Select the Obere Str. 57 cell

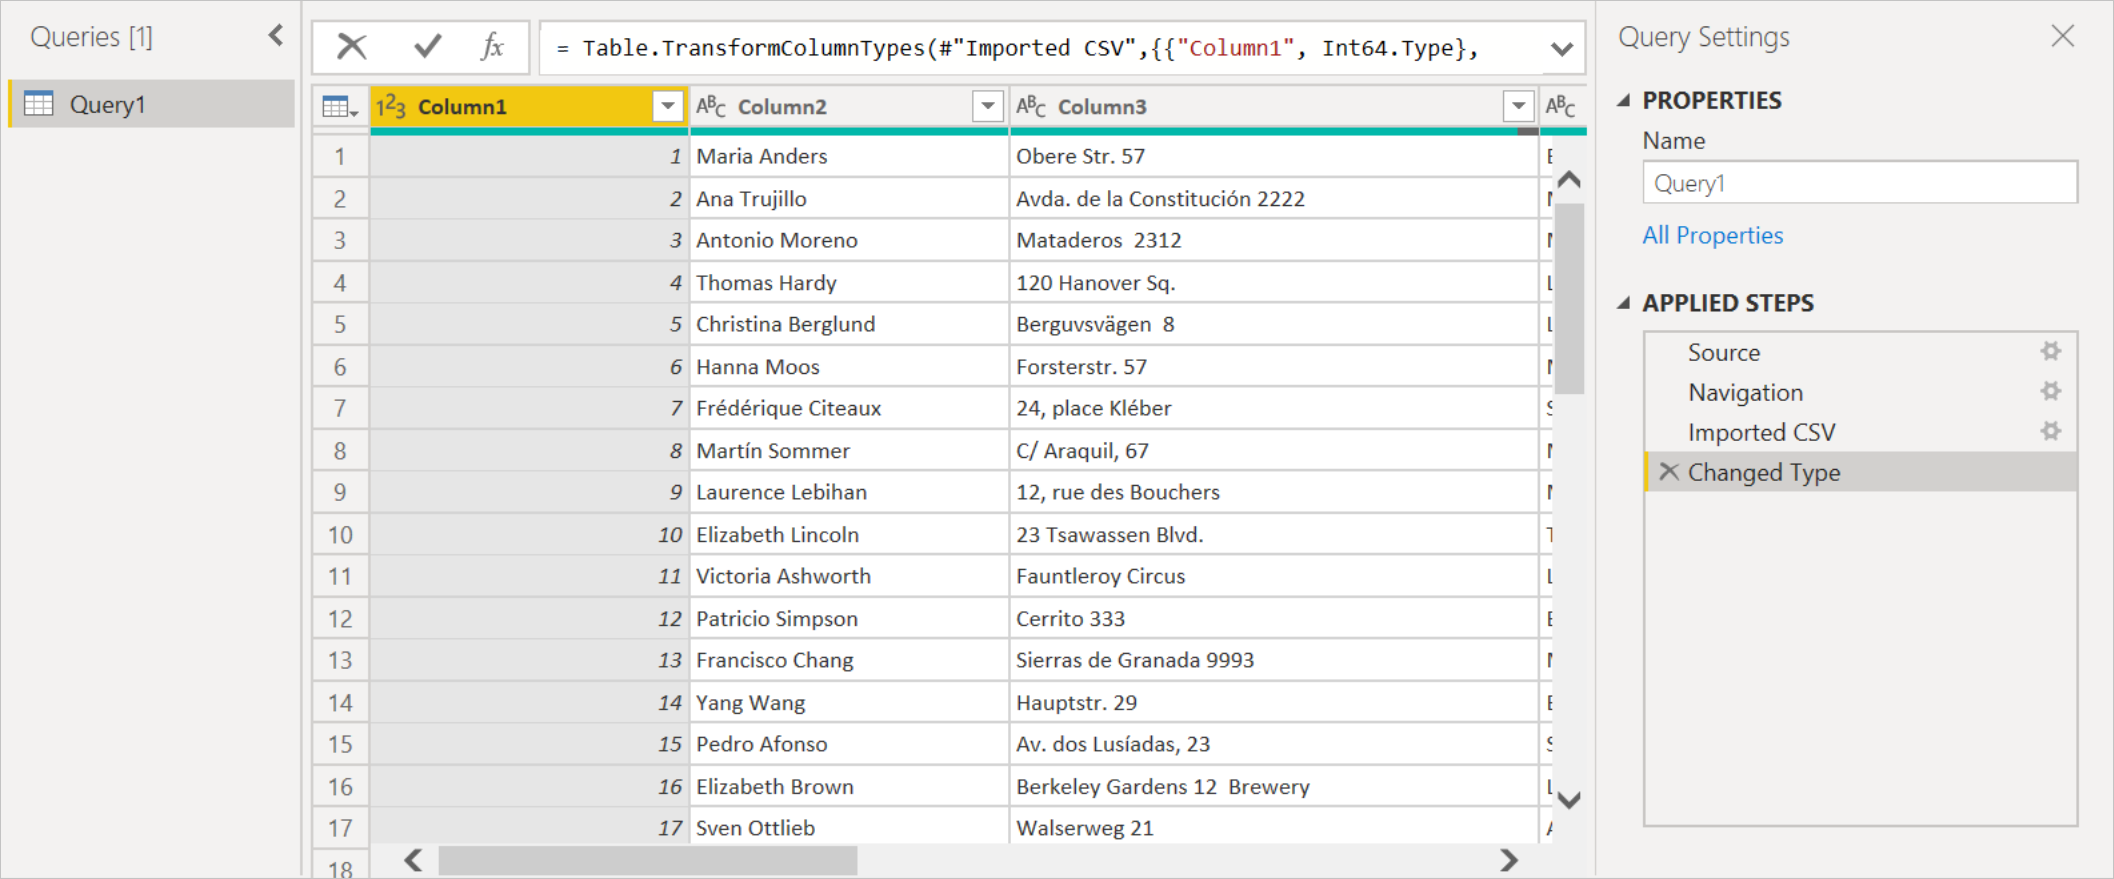coord(1274,156)
